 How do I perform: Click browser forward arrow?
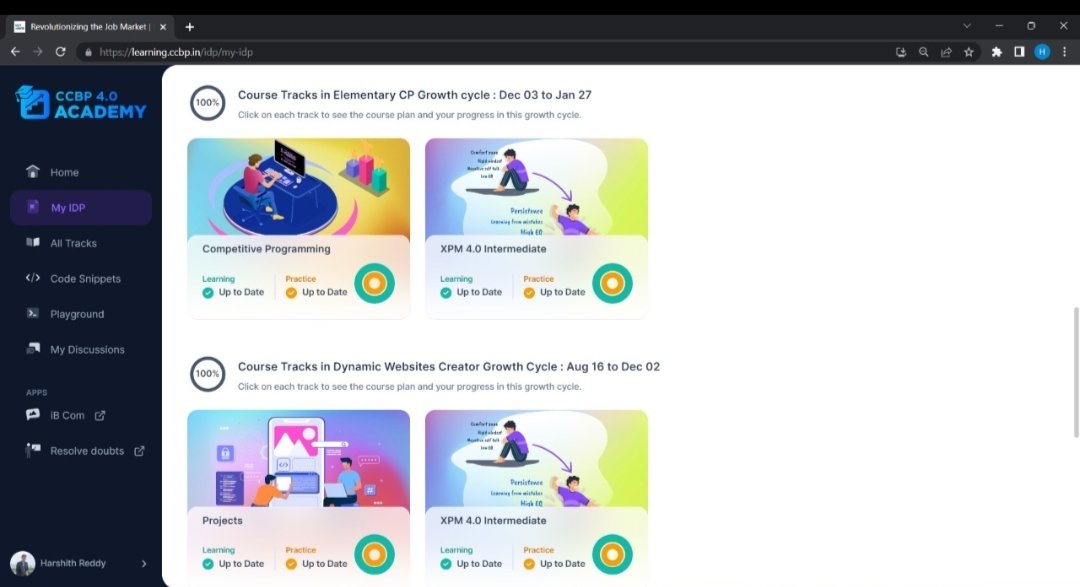click(38, 52)
